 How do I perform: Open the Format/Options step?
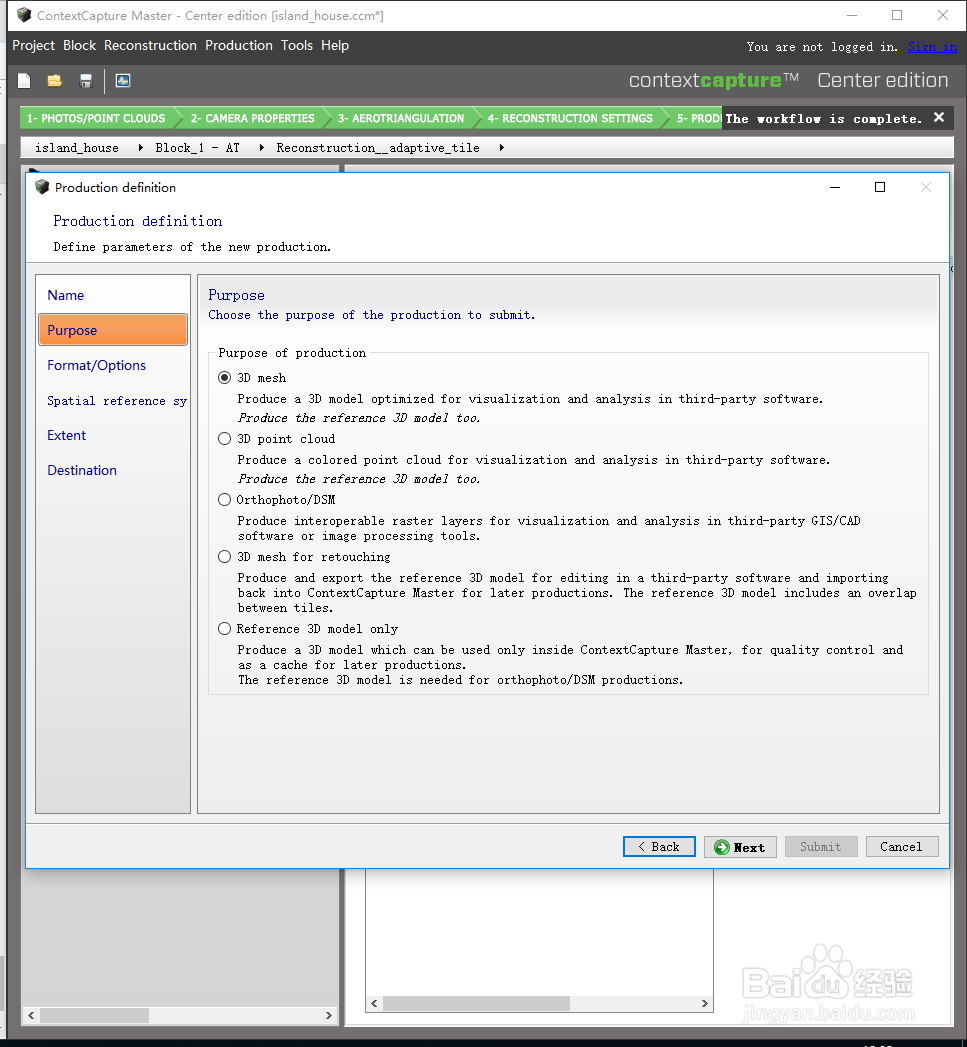[x=113, y=365]
